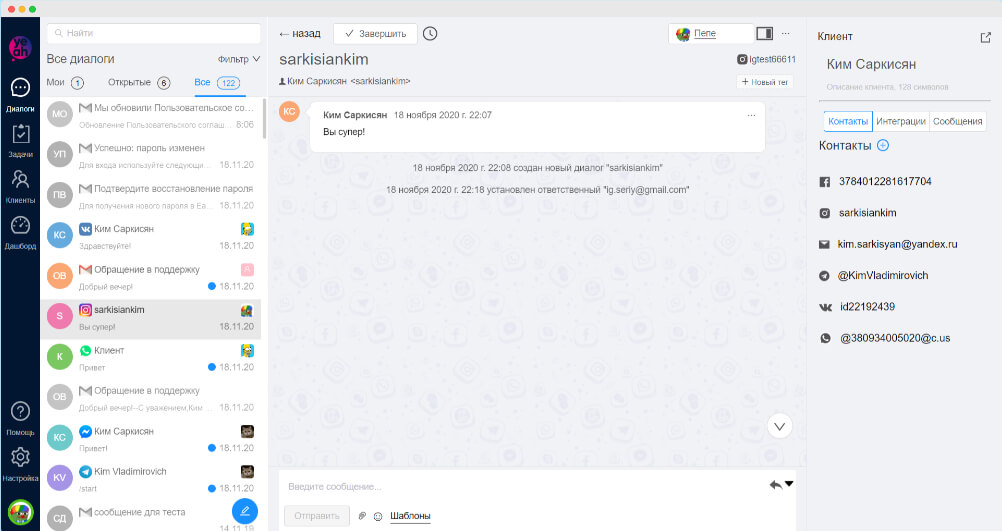Click VK contact id22192439
Image resolution: width=1002 pixels, height=531 pixels.
pos(867,307)
